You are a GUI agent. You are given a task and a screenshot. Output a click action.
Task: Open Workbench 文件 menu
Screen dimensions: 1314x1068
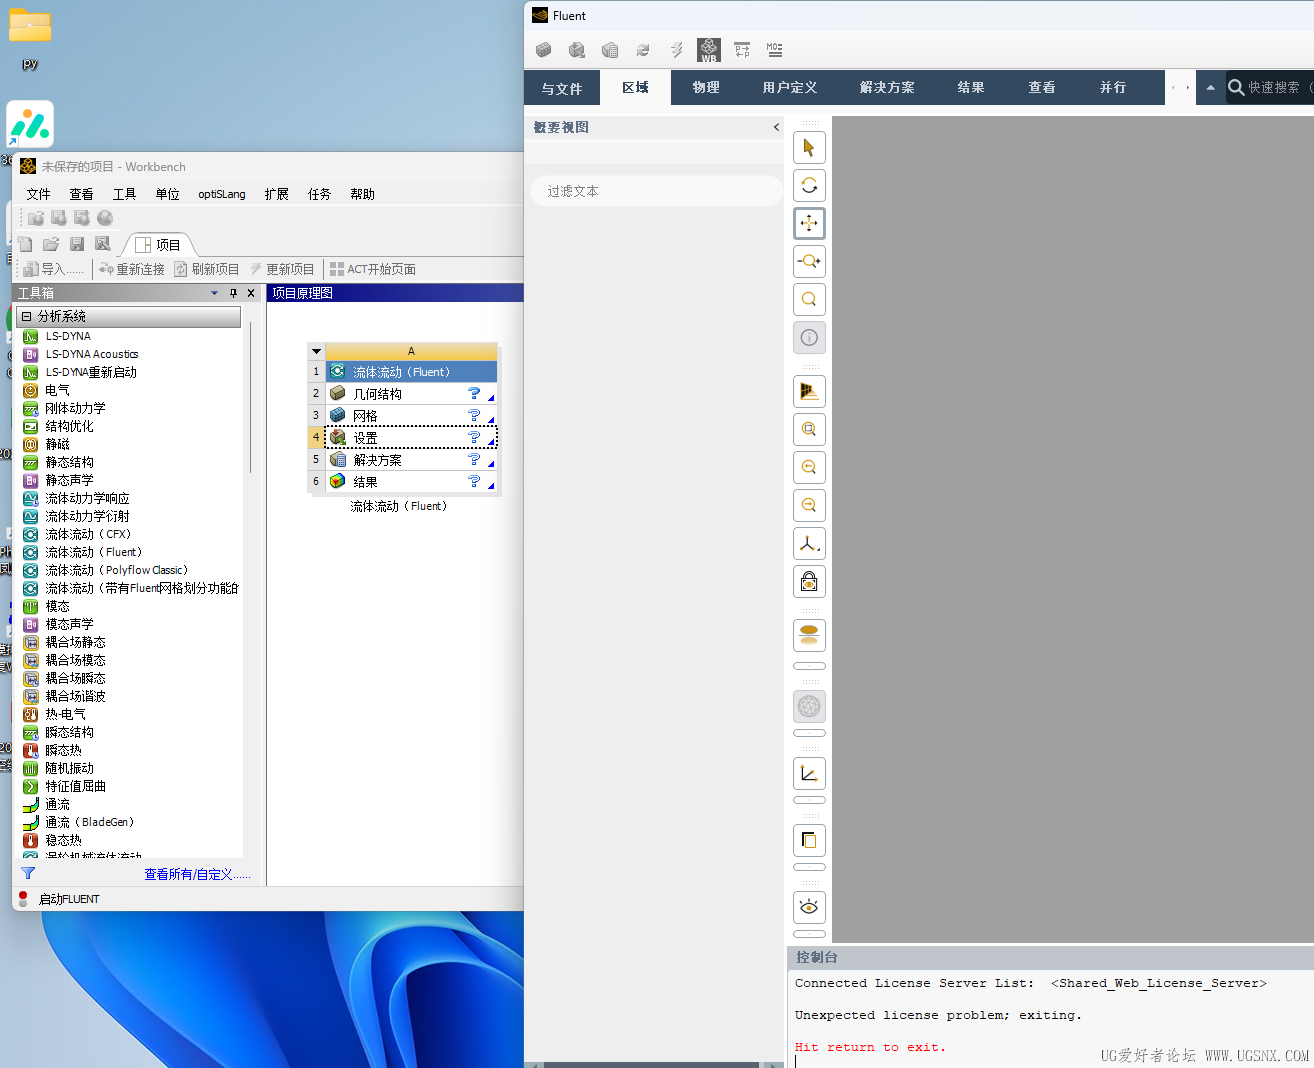click(x=38, y=194)
